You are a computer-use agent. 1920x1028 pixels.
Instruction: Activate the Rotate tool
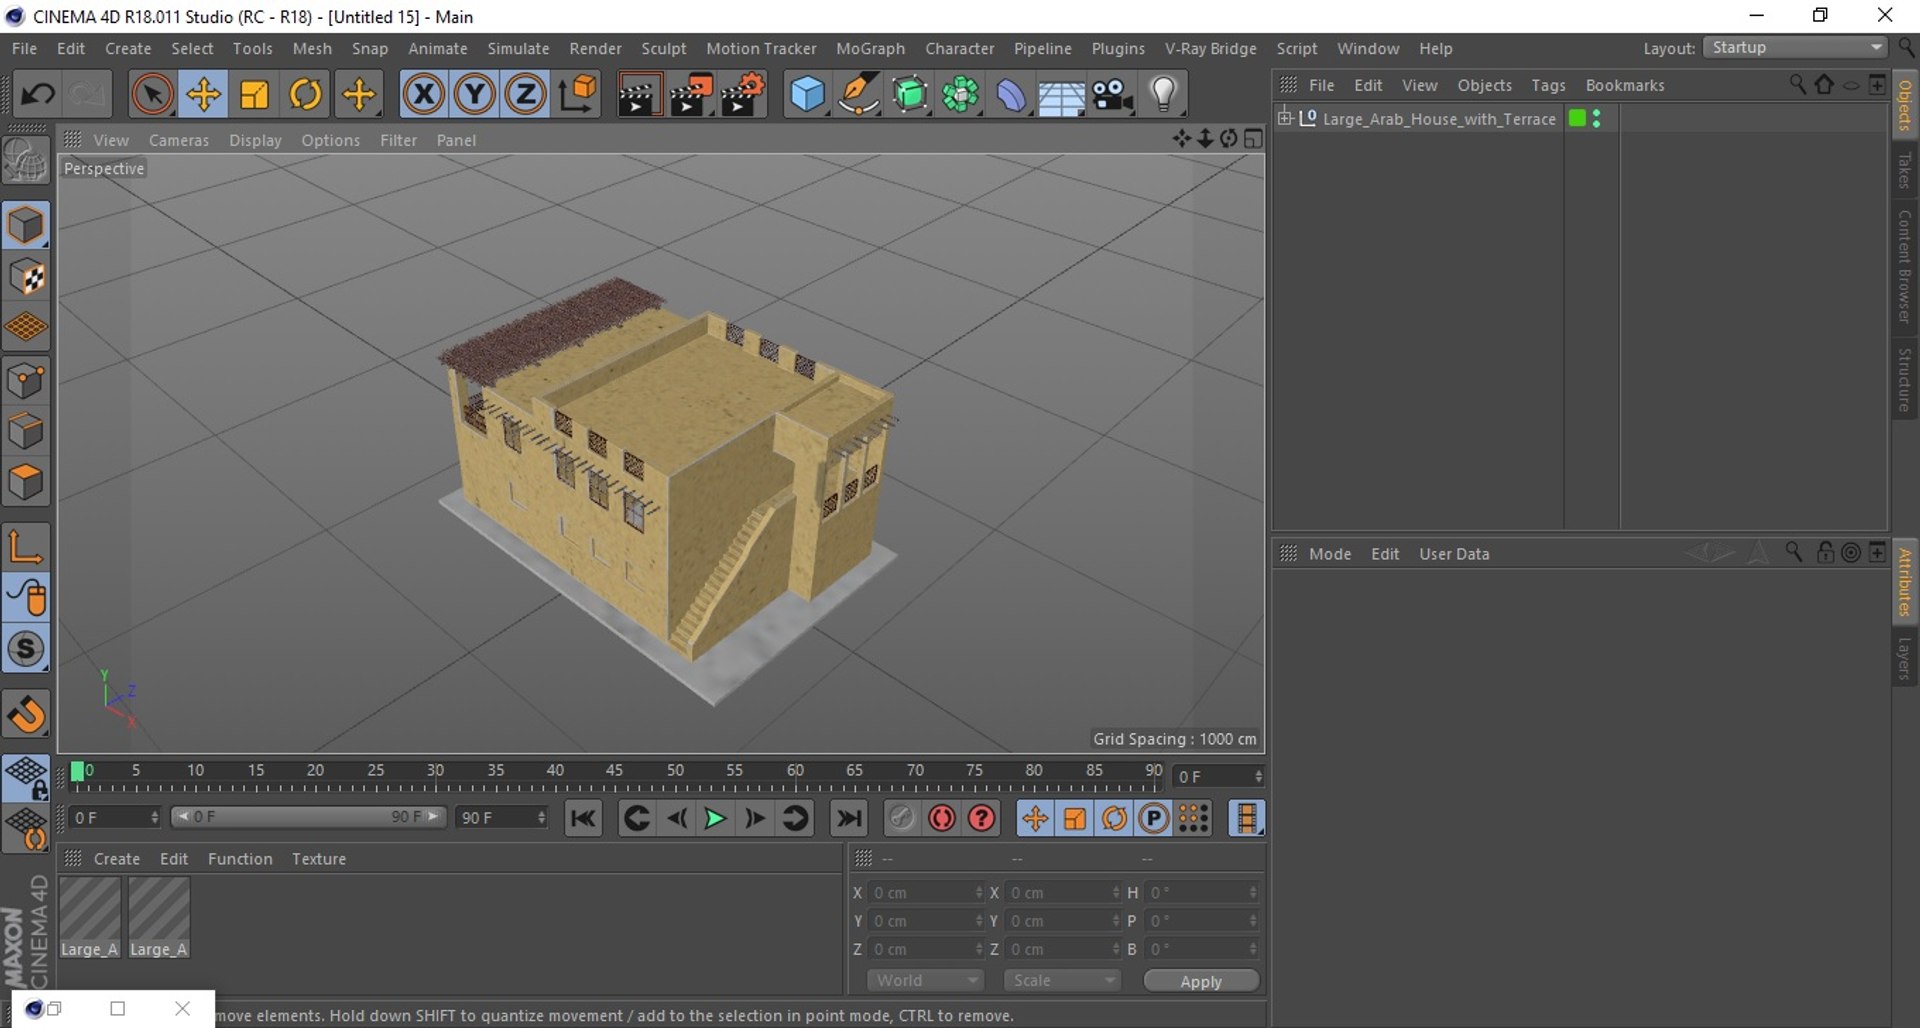coord(305,94)
